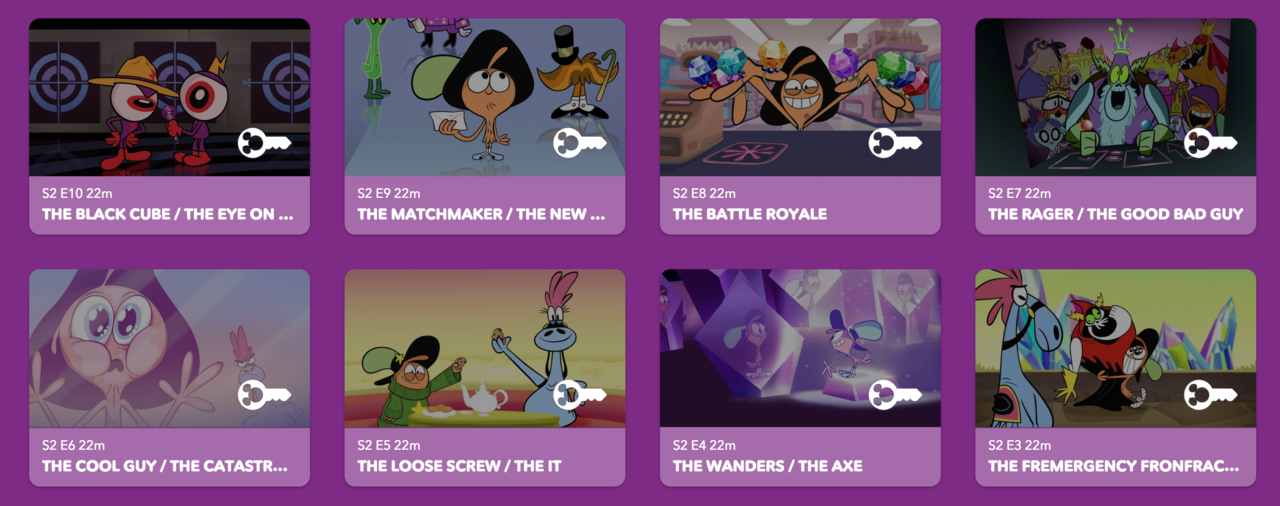
Task: Click the S2 E8 thumbnail with colorful gems
Action: pyautogui.click(x=800, y=97)
